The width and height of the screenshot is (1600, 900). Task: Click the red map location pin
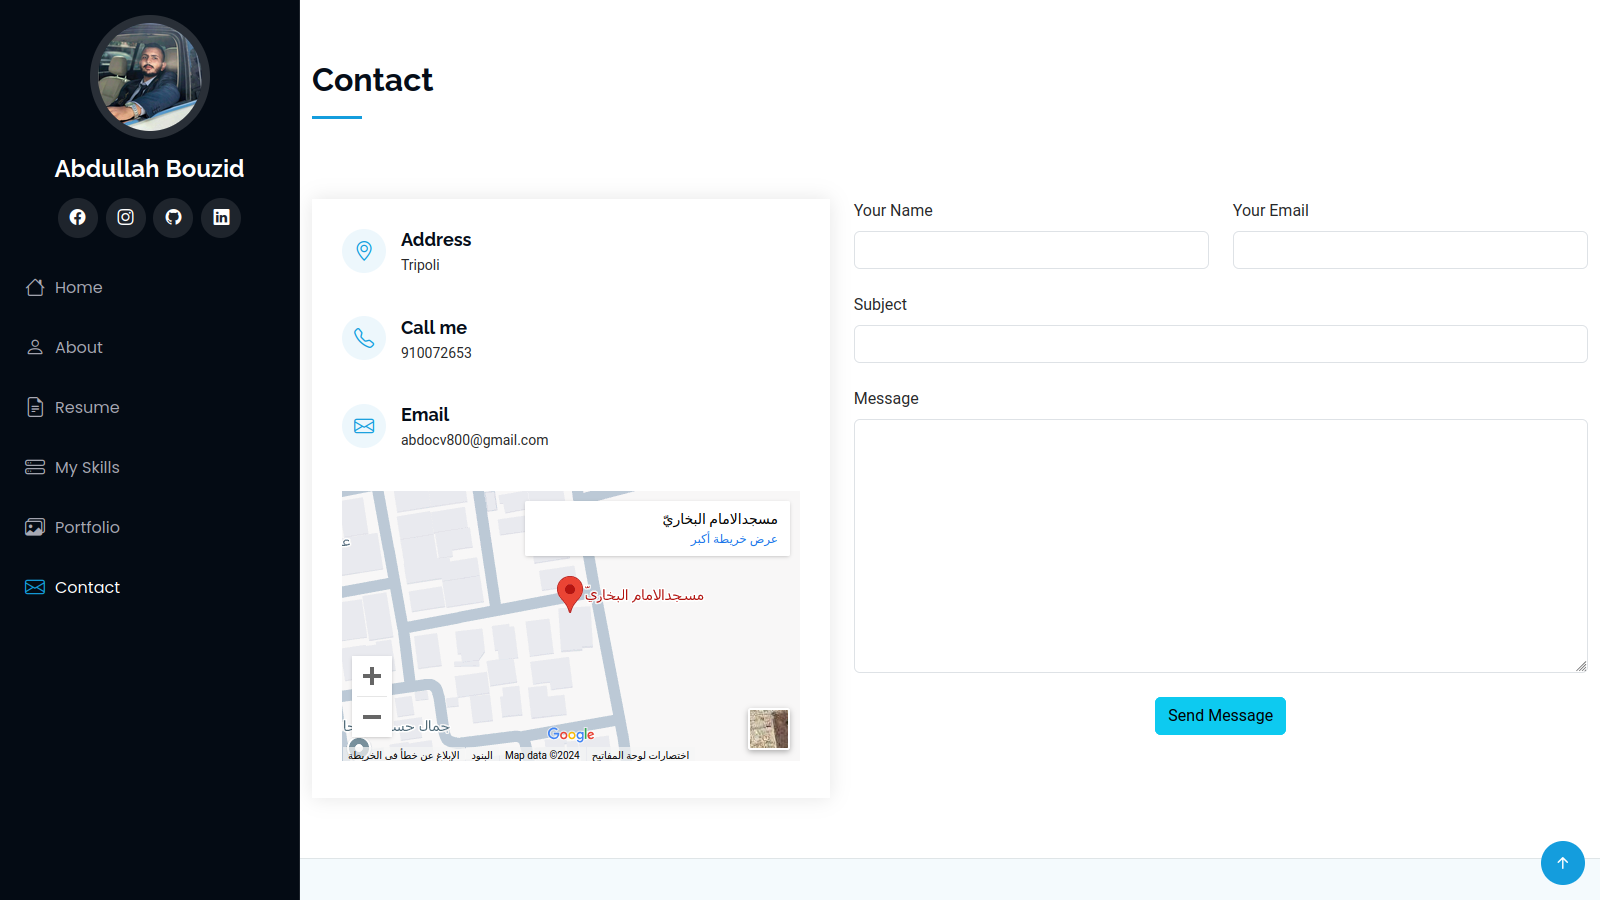[x=569, y=593]
